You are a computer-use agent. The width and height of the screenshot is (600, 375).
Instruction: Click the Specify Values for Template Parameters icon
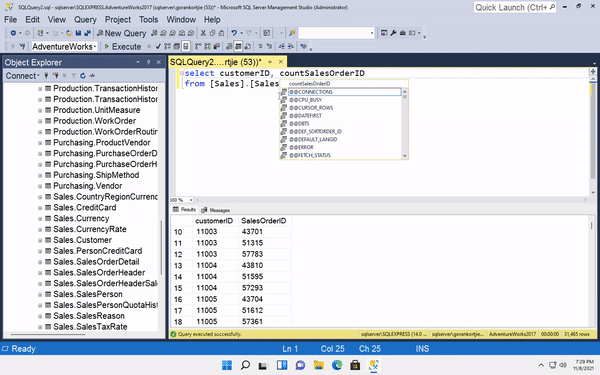(x=303, y=46)
